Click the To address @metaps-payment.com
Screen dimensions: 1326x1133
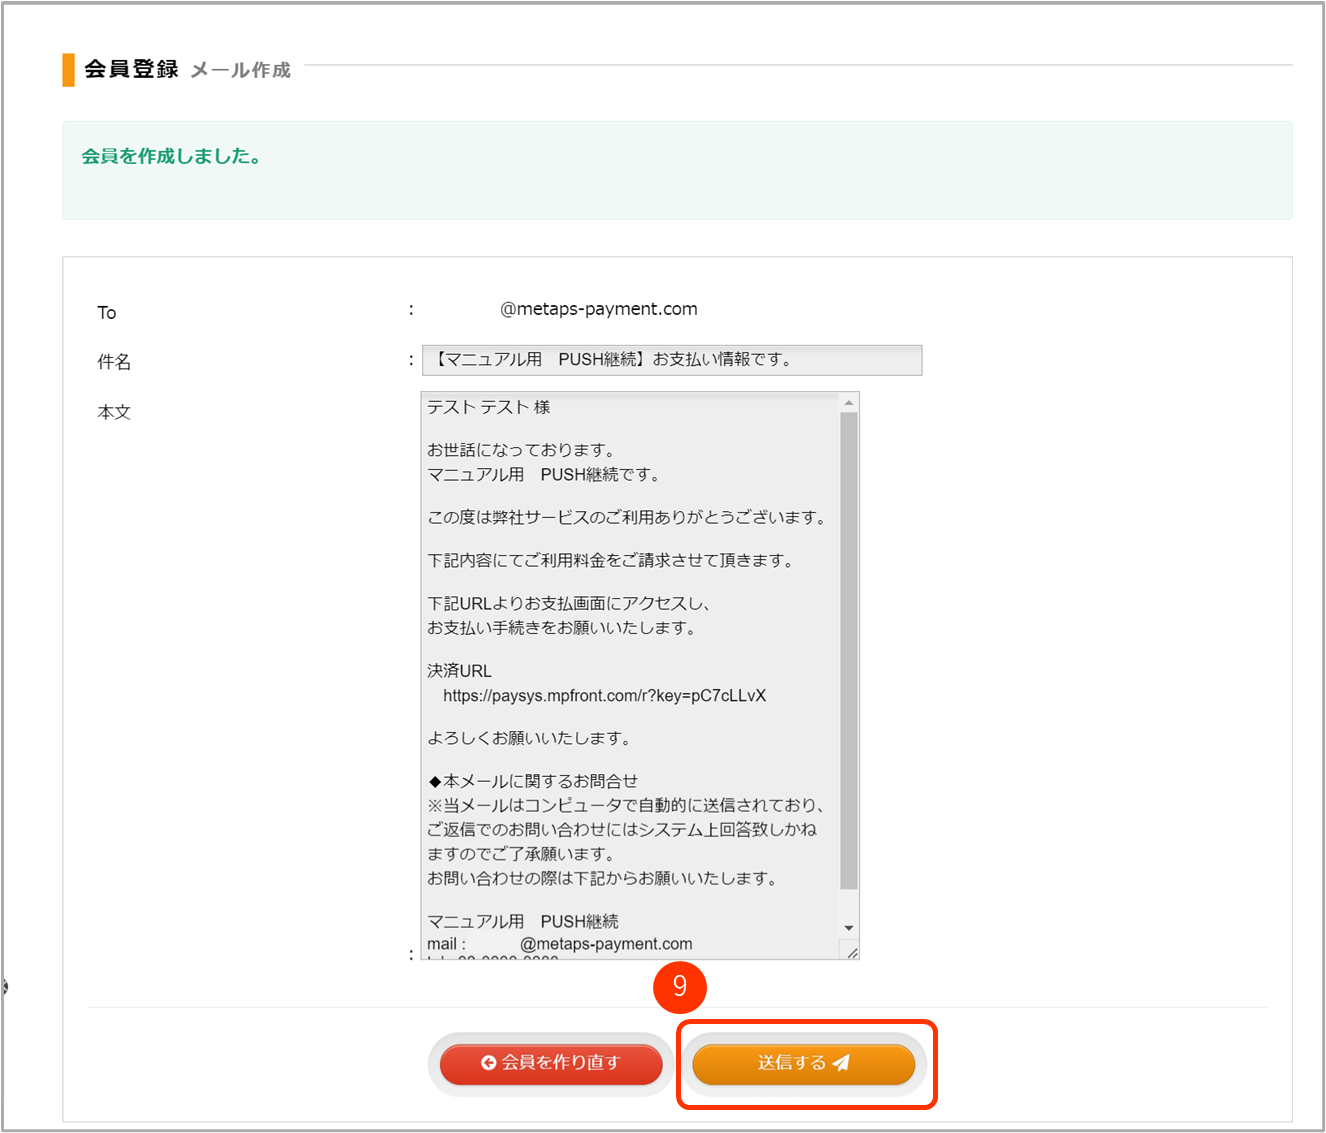(598, 309)
